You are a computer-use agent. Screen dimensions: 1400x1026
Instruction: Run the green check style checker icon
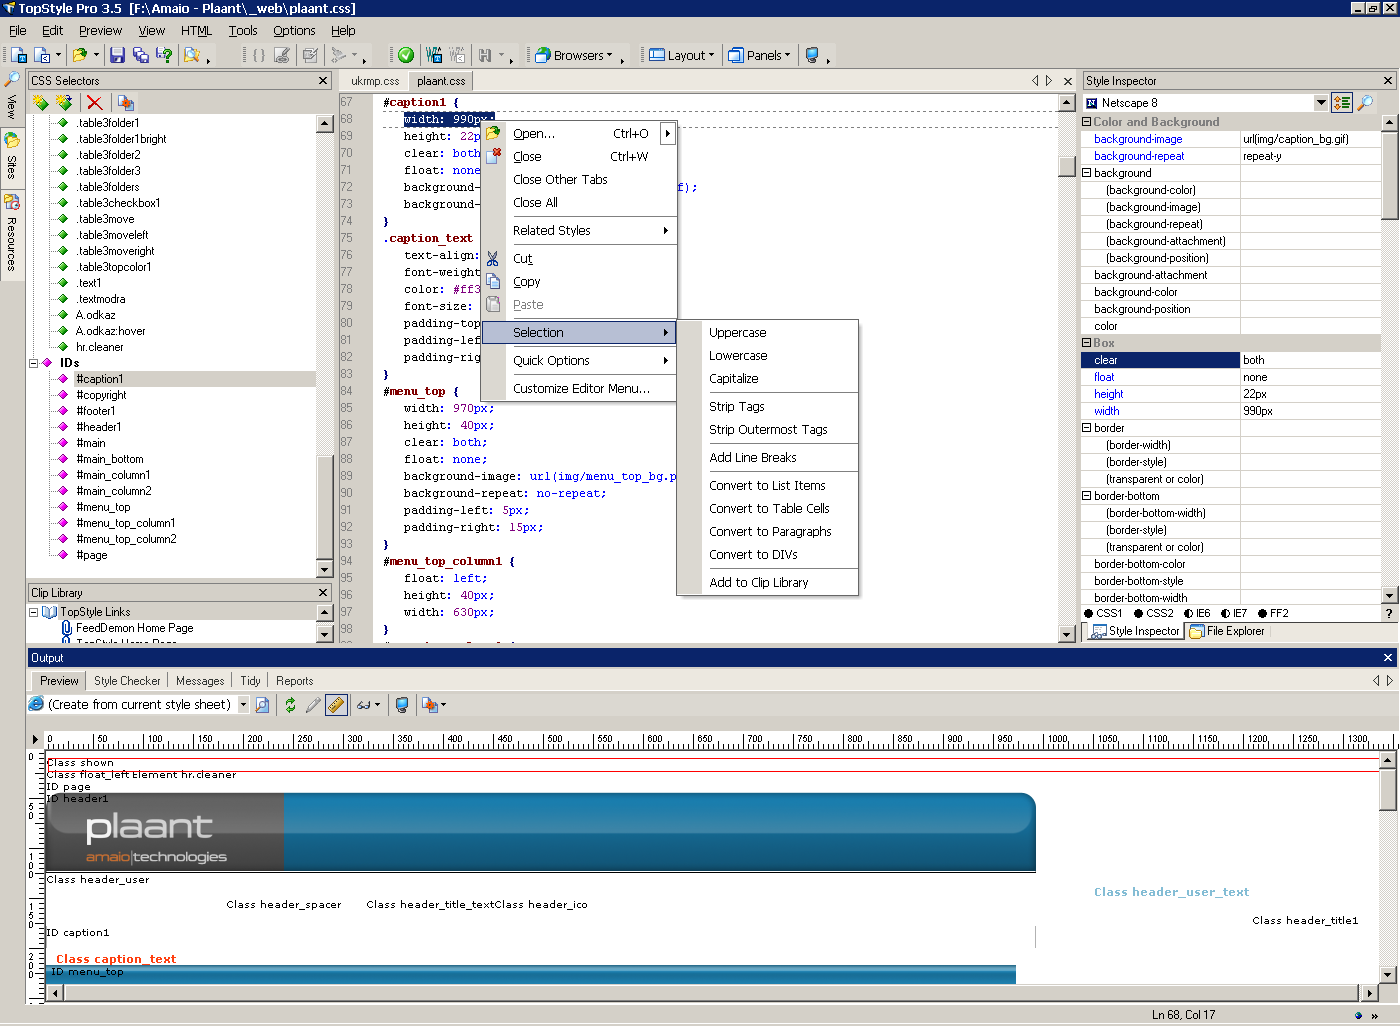(406, 55)
